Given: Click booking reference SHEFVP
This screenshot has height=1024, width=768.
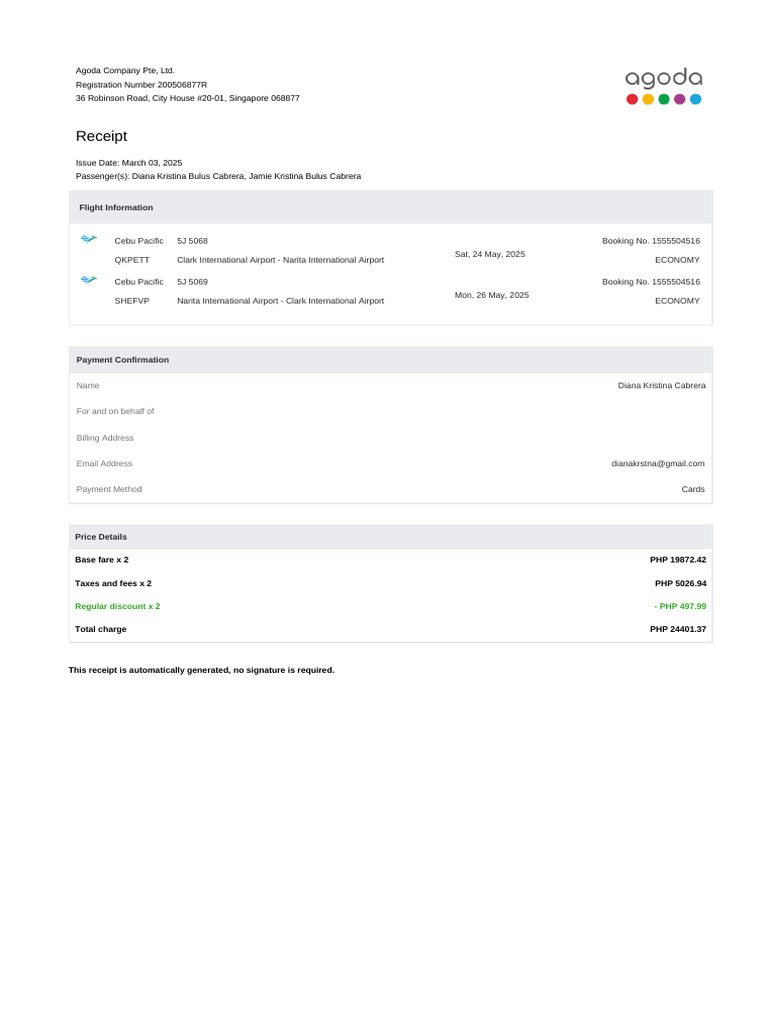Looking at the screenshot, I should pos(132,300).
